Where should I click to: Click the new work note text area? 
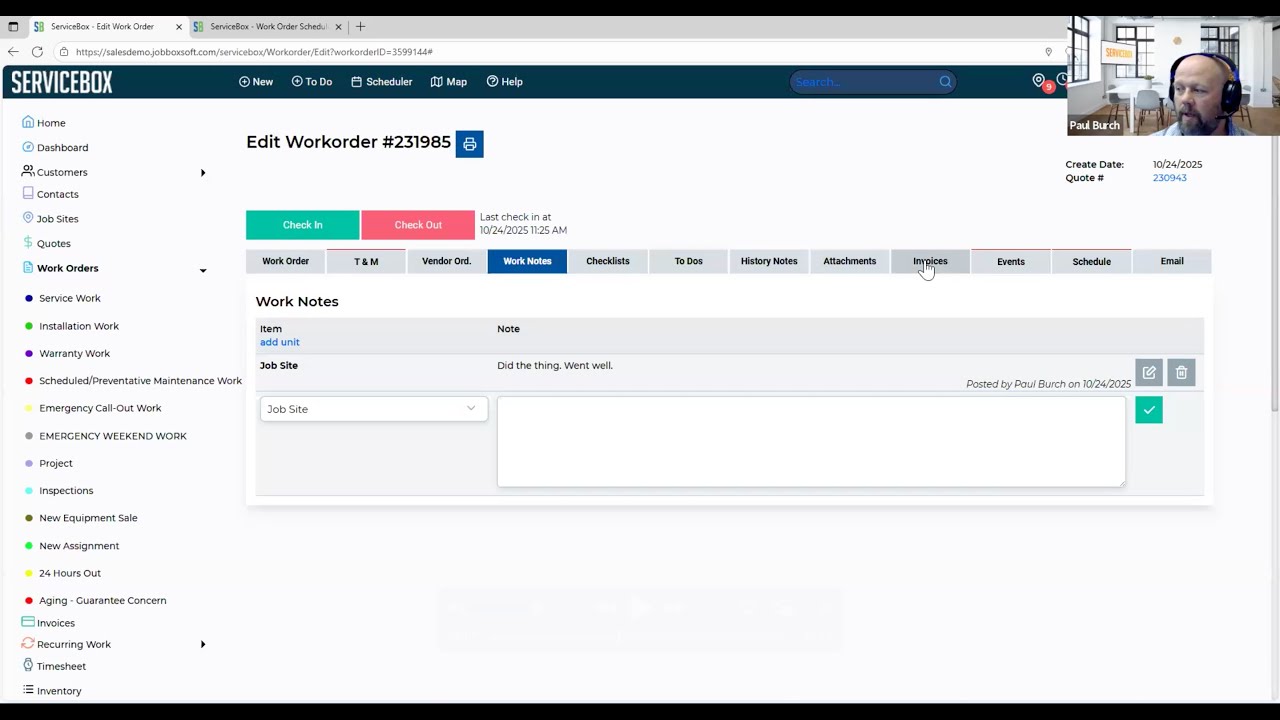click(811, 442)
